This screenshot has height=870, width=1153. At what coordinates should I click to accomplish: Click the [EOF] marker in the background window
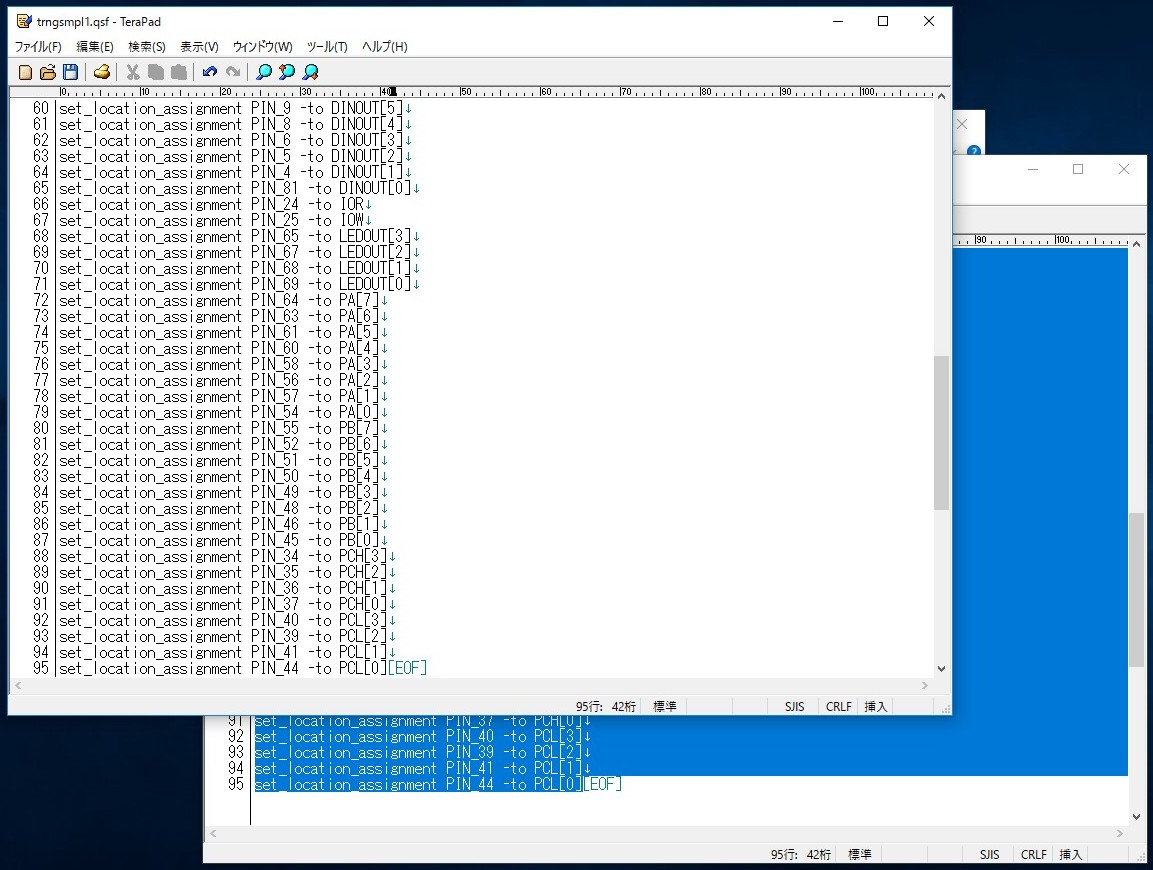point(602,785)
